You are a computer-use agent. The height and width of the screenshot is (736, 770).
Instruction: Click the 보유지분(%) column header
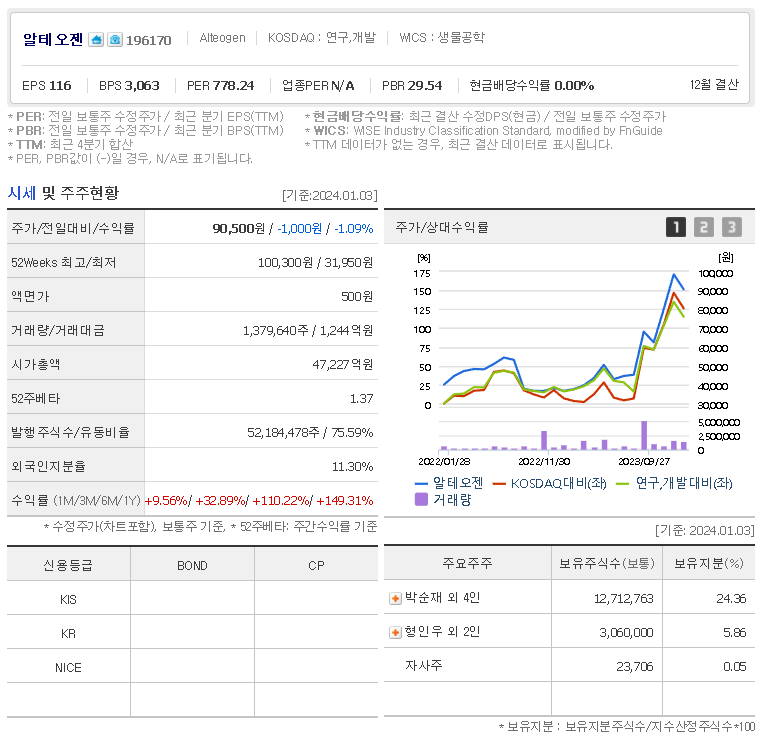709,563
